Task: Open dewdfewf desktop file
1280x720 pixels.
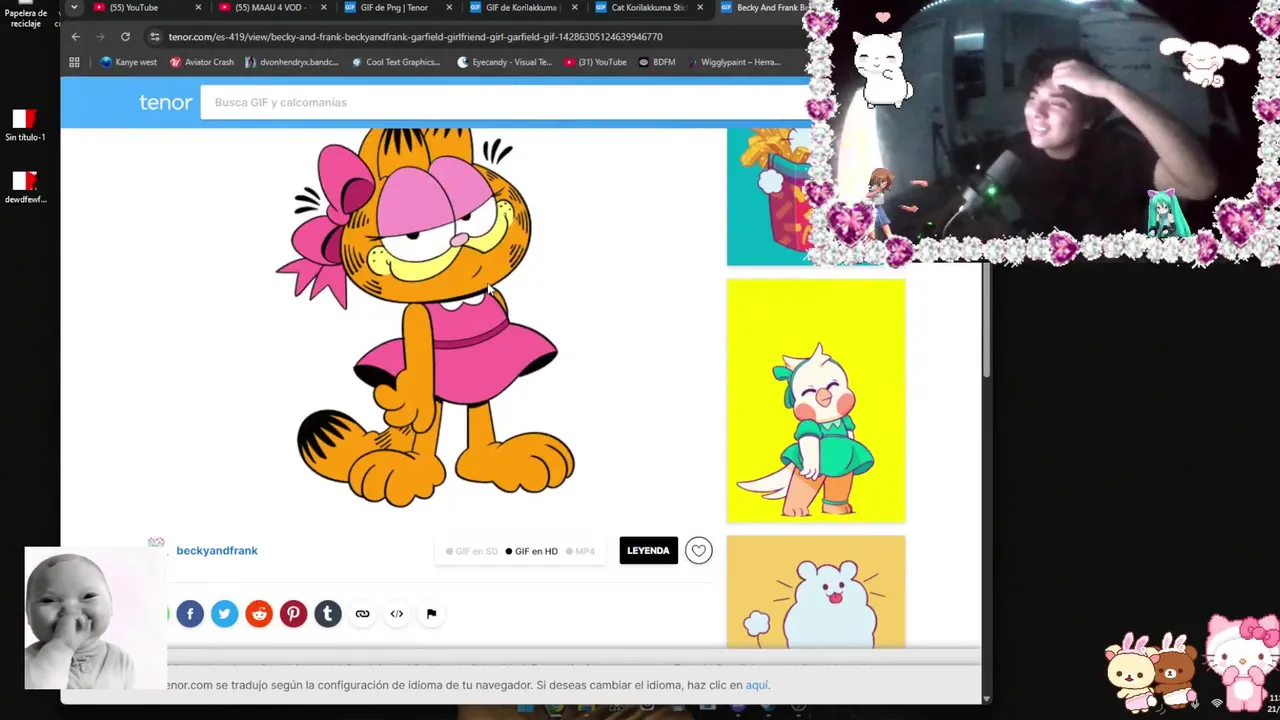Action: coord(25,187)
